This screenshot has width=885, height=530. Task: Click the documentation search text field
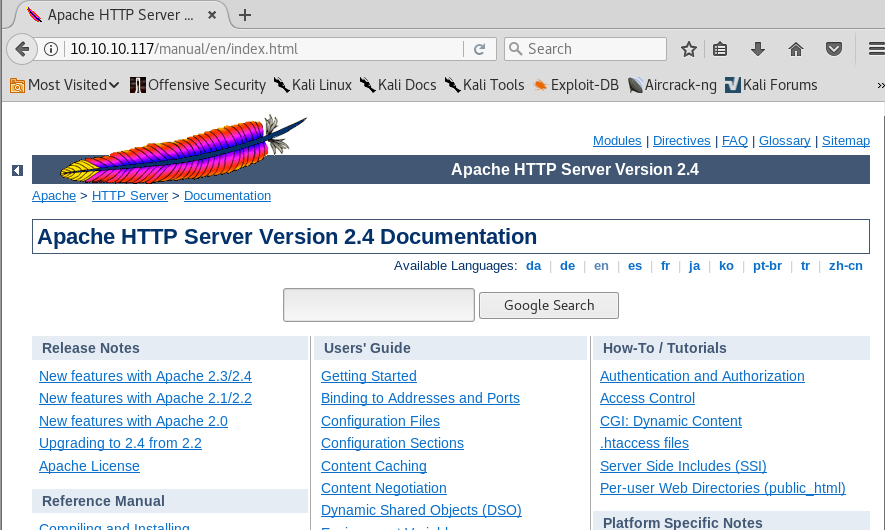click(378, 305)
